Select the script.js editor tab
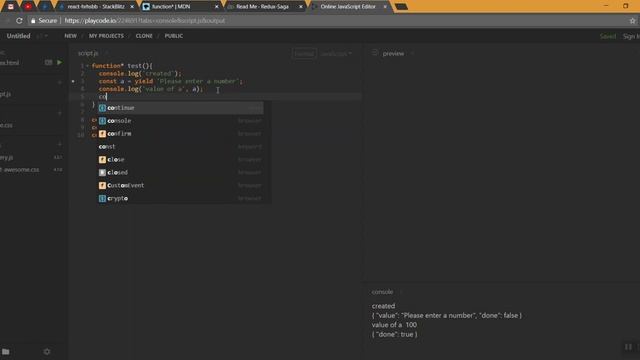The image size is (640, 360). [x=88, y=53]
